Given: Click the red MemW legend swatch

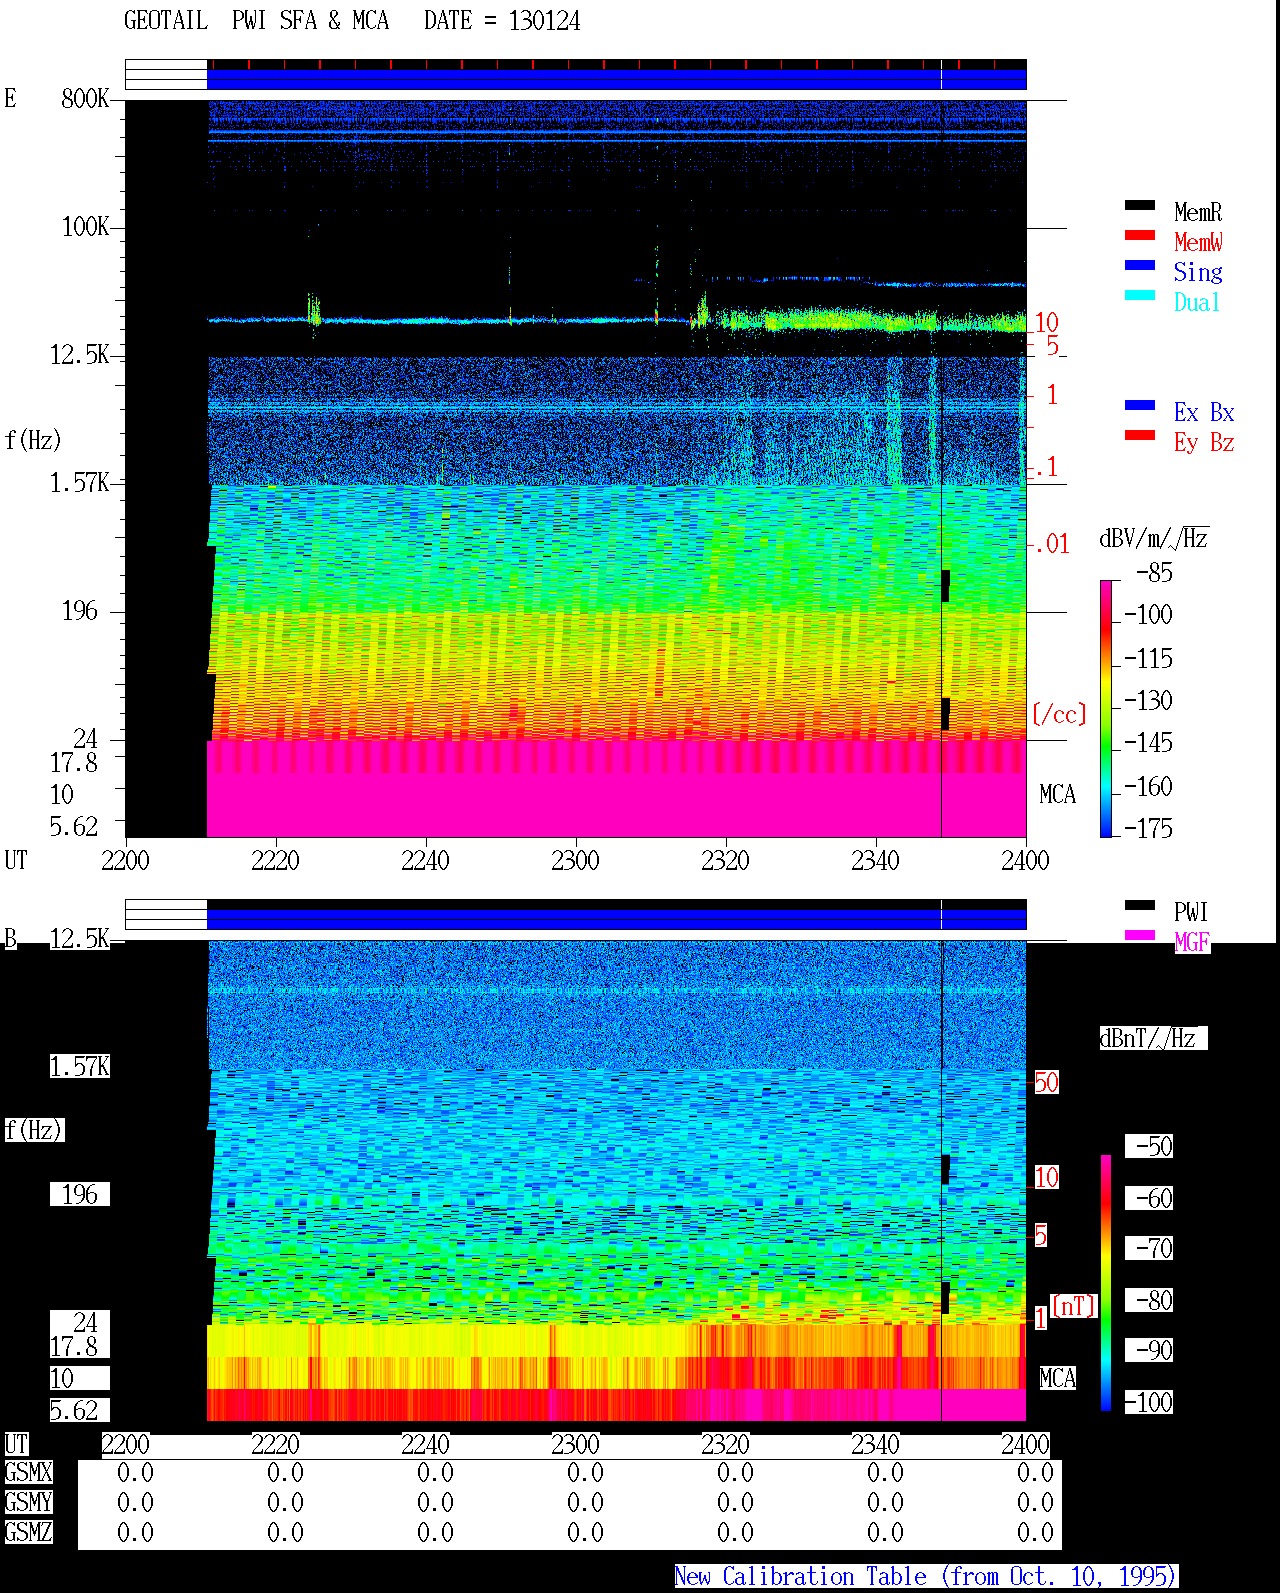Looking at the screenshot, I should pos(1140,236).
